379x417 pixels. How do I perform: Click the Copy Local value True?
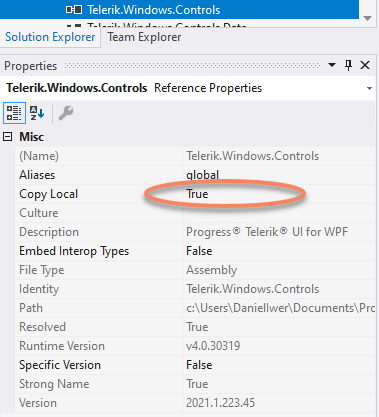(197, 194)
